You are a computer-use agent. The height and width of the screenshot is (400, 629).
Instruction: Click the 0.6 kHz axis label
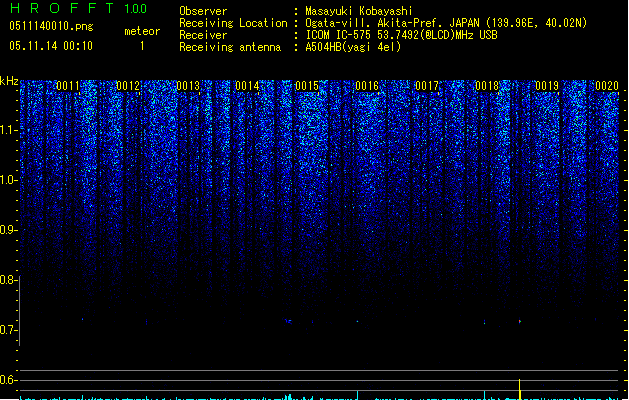pyautogui.click(x=8, y=380)
